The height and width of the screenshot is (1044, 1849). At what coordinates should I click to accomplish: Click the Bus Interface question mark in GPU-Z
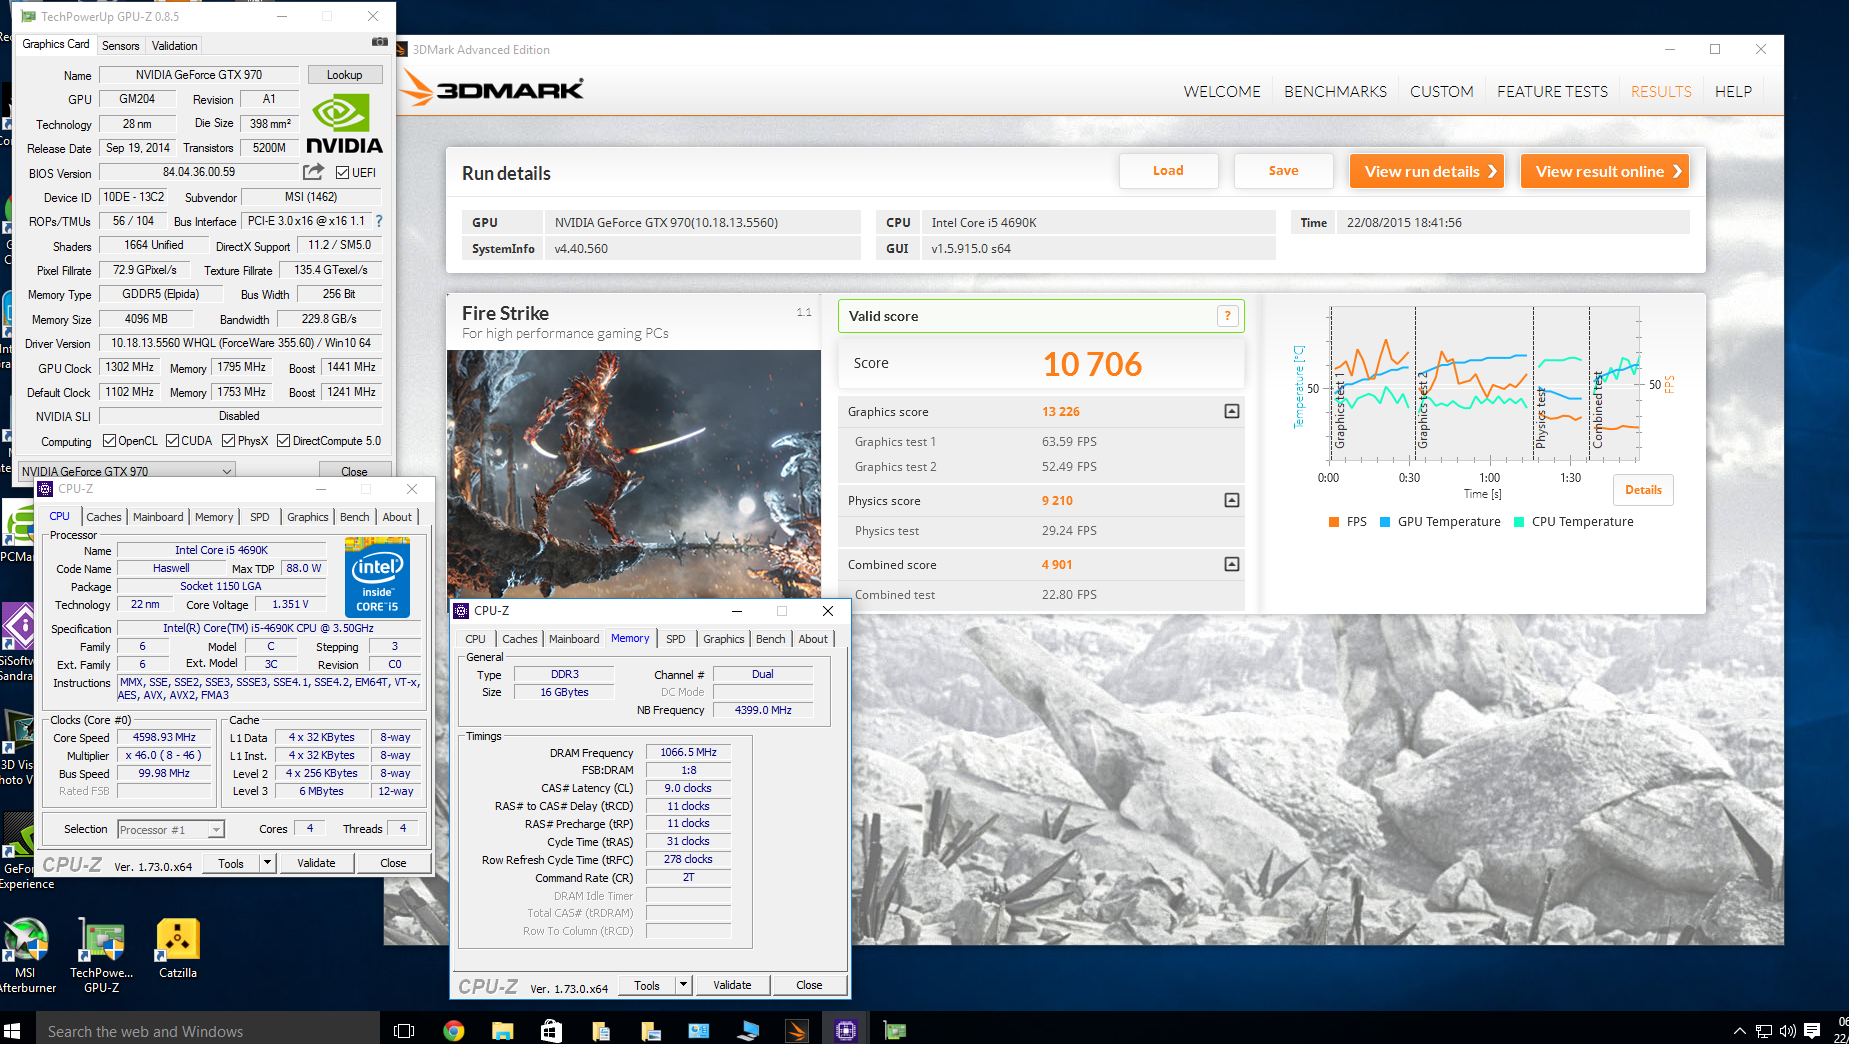(379, 221)
